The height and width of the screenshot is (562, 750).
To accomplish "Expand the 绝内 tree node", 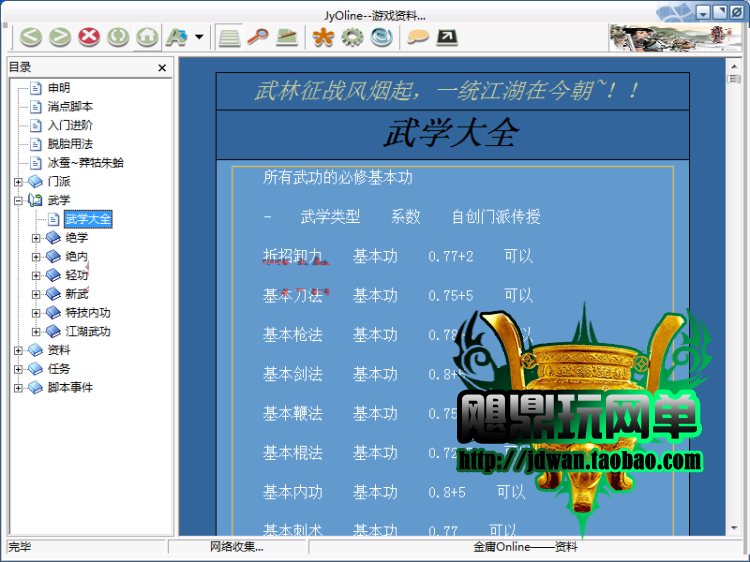I will (x=36, y=257).
